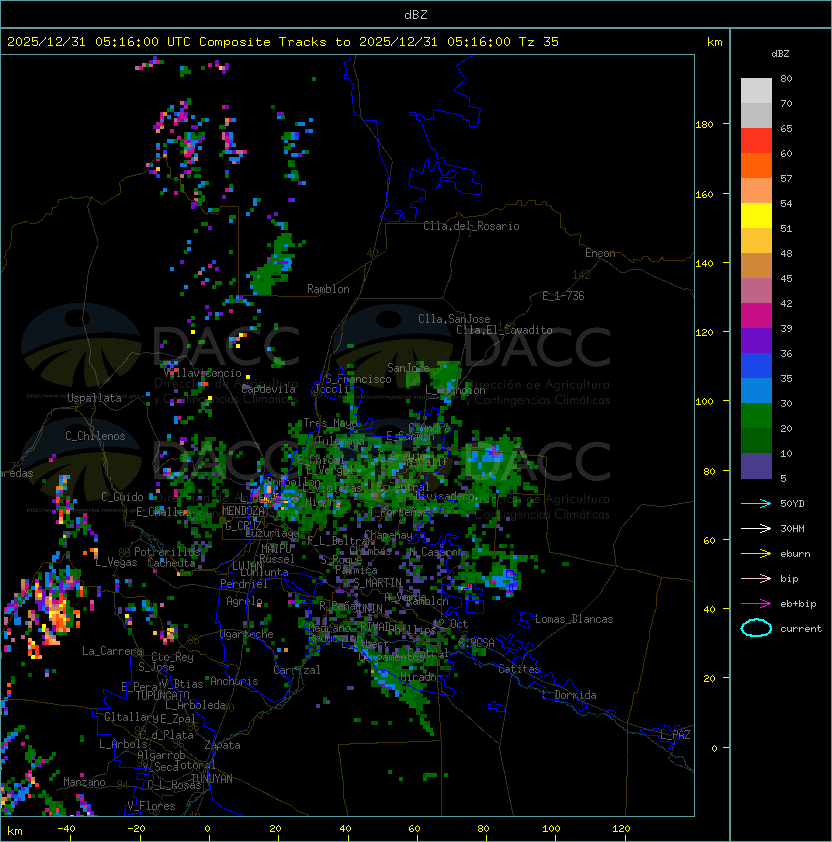Click the '120' tick on horizontal axis
The height and width of the screenshot is (842, 832).
coord(621,829)
